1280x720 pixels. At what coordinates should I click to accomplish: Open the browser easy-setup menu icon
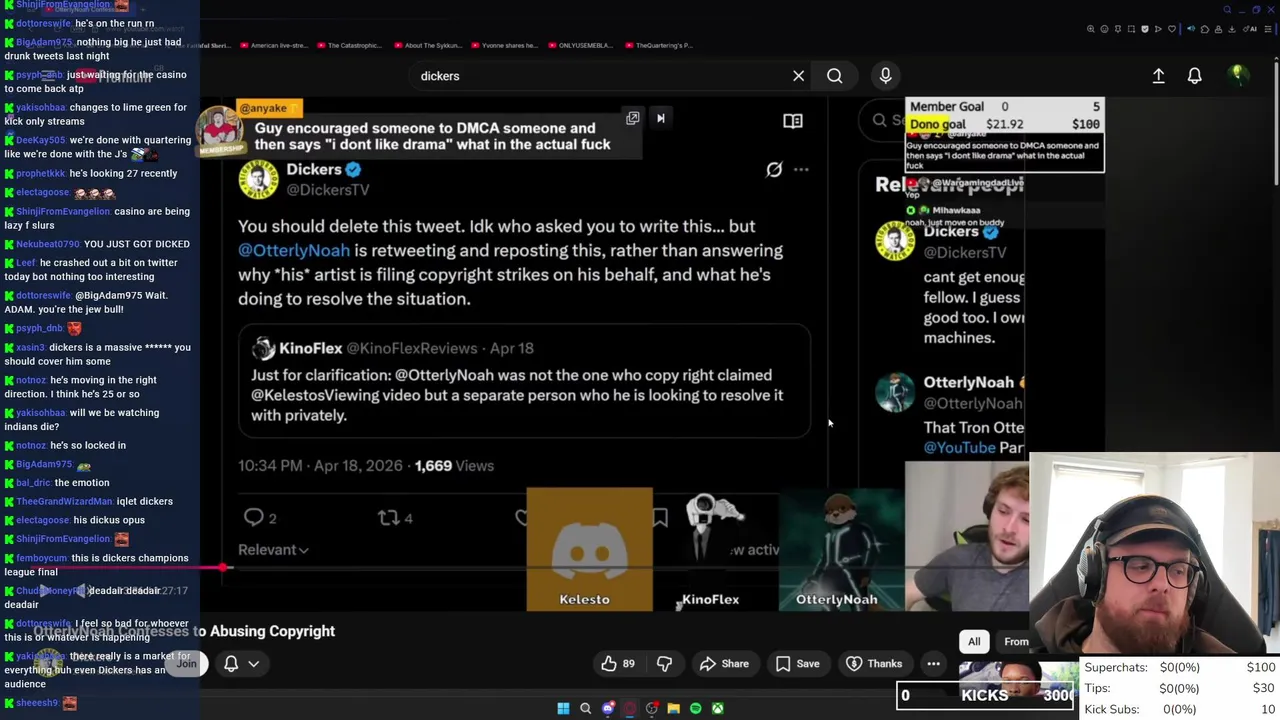(x=1268, y=29)
